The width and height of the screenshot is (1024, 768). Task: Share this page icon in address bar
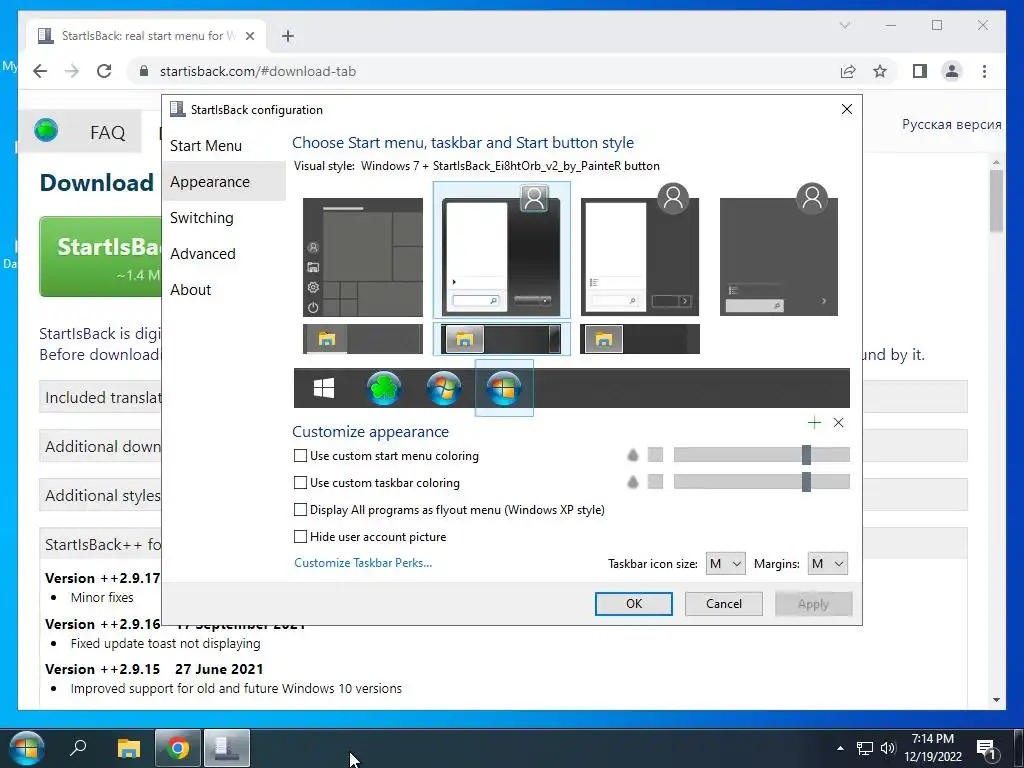(x=848, y=71)
